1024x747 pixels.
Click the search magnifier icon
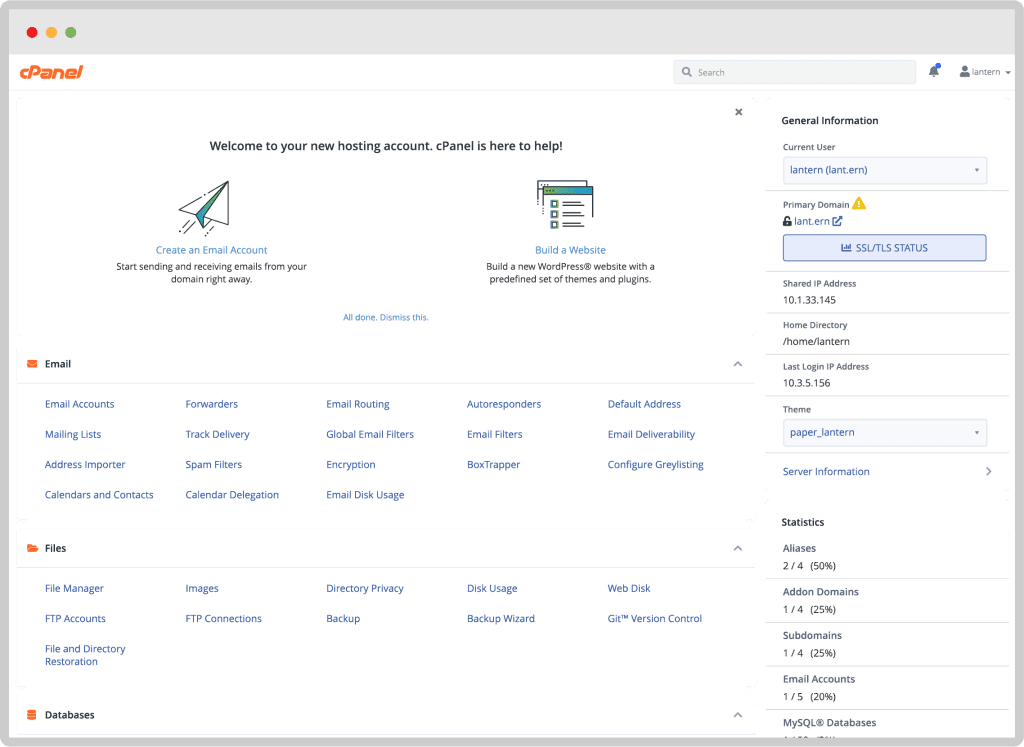(x=686, y=72)
